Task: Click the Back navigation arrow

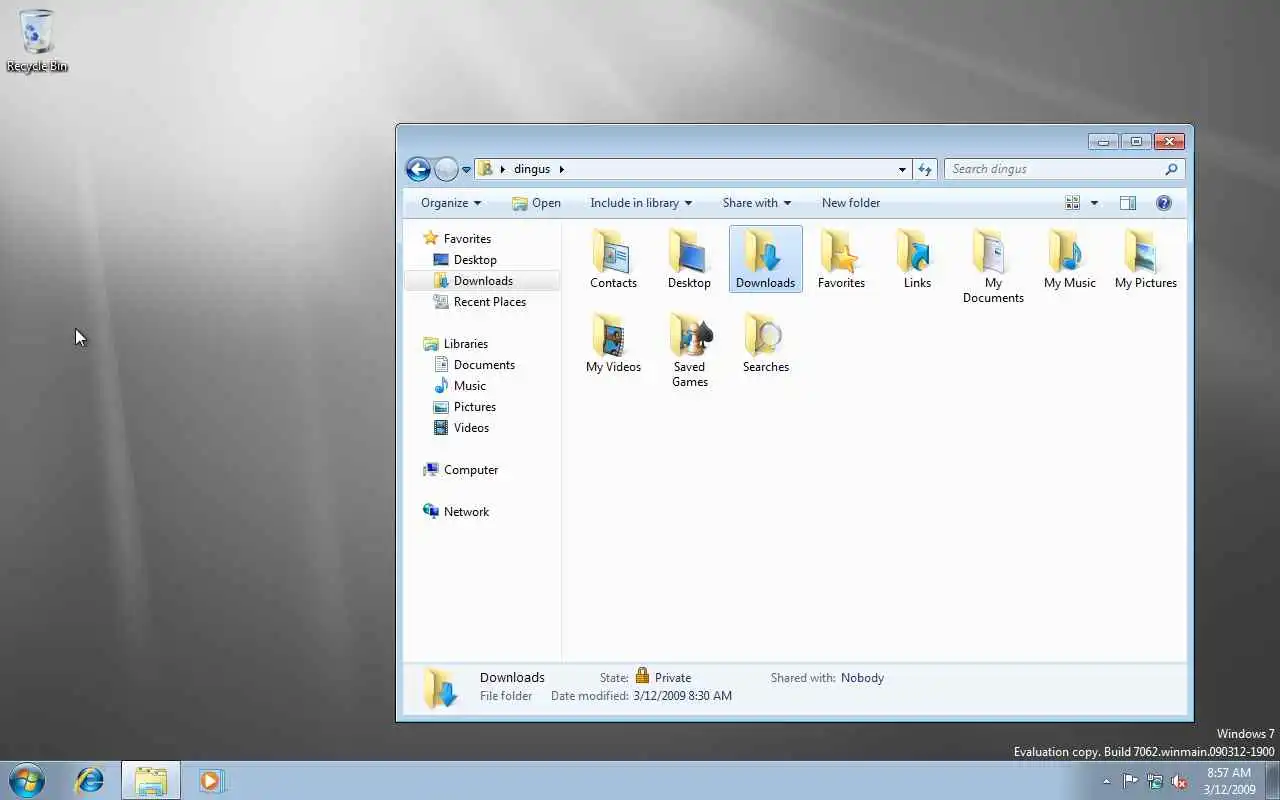Action: pyautogui.click(x=418, y=169)
